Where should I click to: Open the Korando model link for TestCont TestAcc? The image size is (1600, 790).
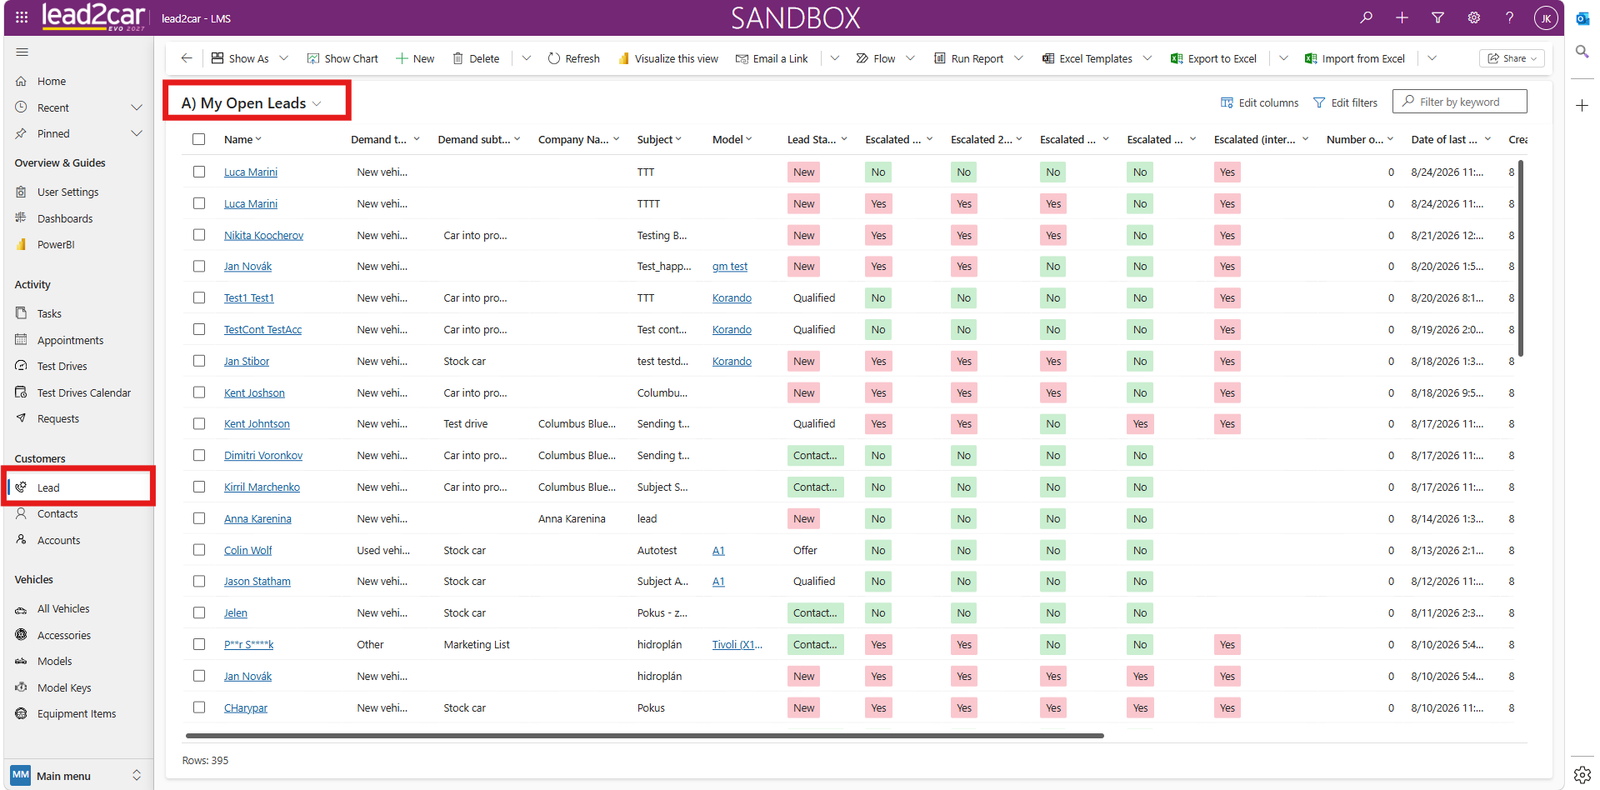[732, 330]
